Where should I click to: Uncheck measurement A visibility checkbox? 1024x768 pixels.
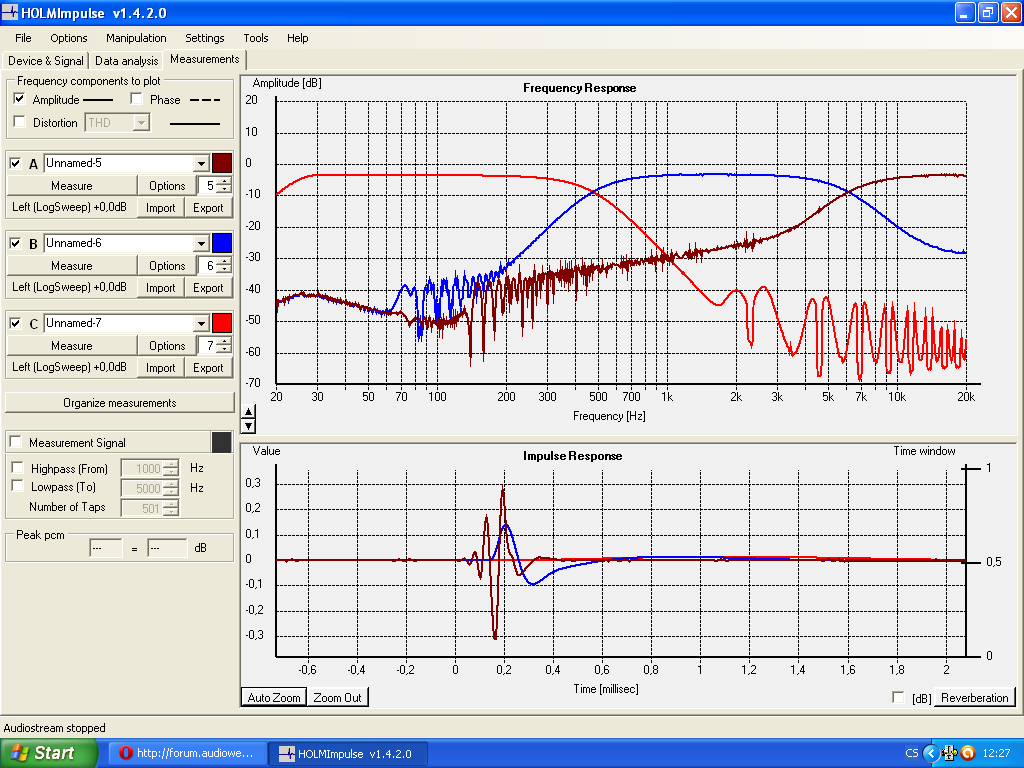click(x=16, y=163)
